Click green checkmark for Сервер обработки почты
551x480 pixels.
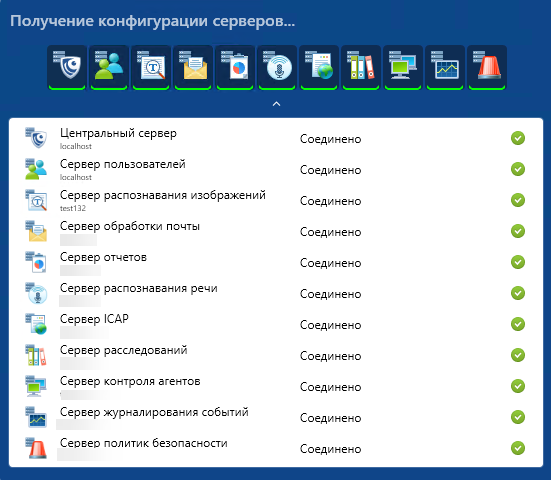pyautogui.click(x=518, y=231)
